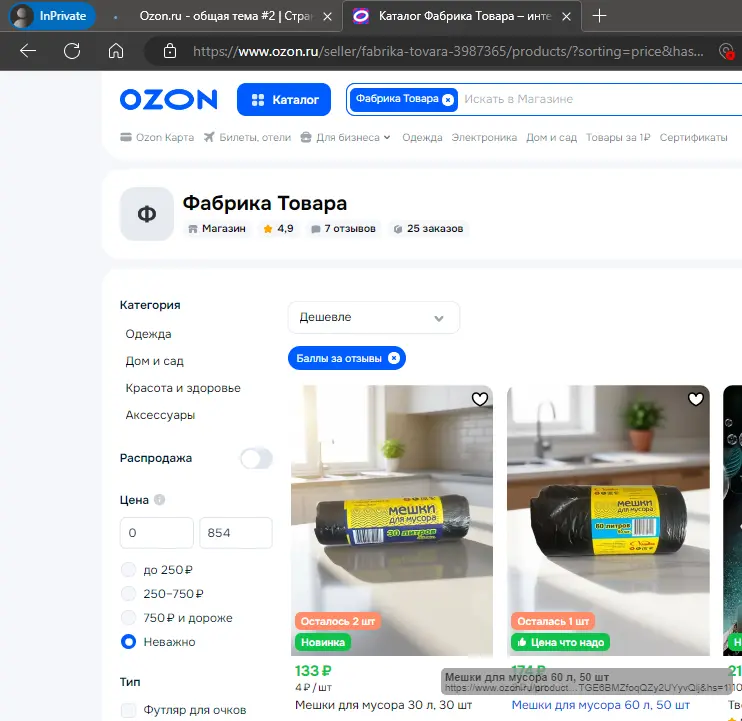
Task: Select Аксессуары category
Action: 160,415
